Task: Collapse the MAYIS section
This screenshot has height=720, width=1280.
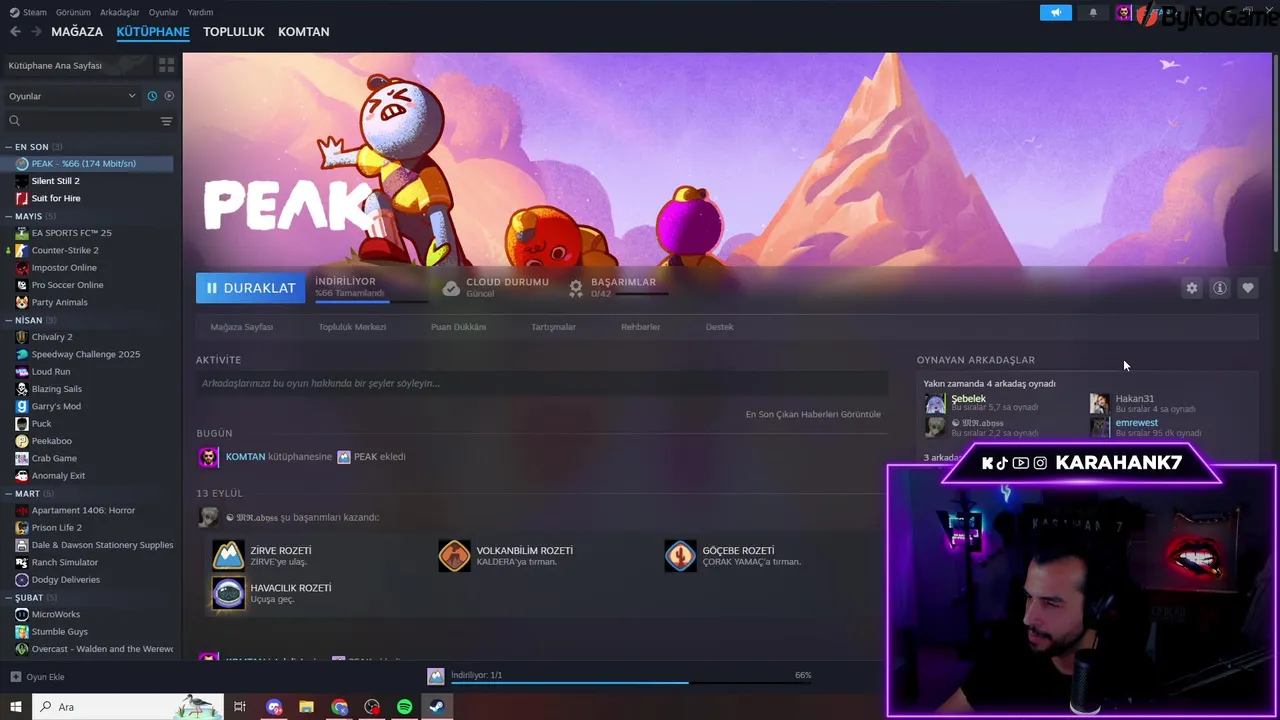Action: click(28, 216)
